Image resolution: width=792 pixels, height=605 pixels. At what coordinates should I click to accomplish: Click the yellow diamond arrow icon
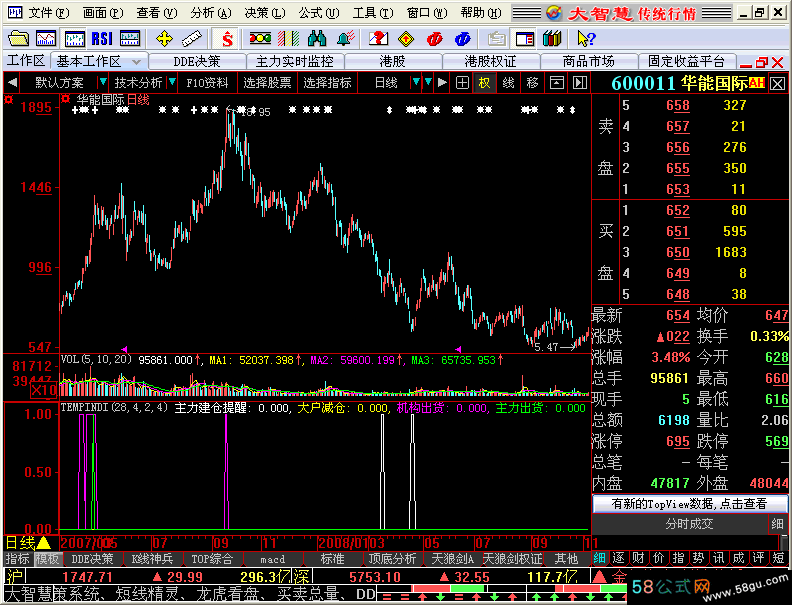tap(406, 38)
